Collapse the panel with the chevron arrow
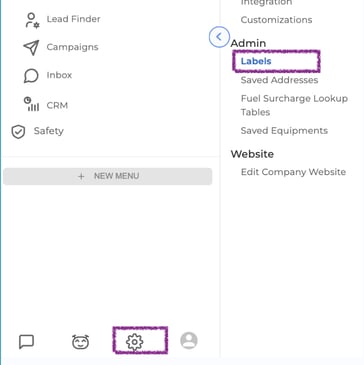 [219, 37]
